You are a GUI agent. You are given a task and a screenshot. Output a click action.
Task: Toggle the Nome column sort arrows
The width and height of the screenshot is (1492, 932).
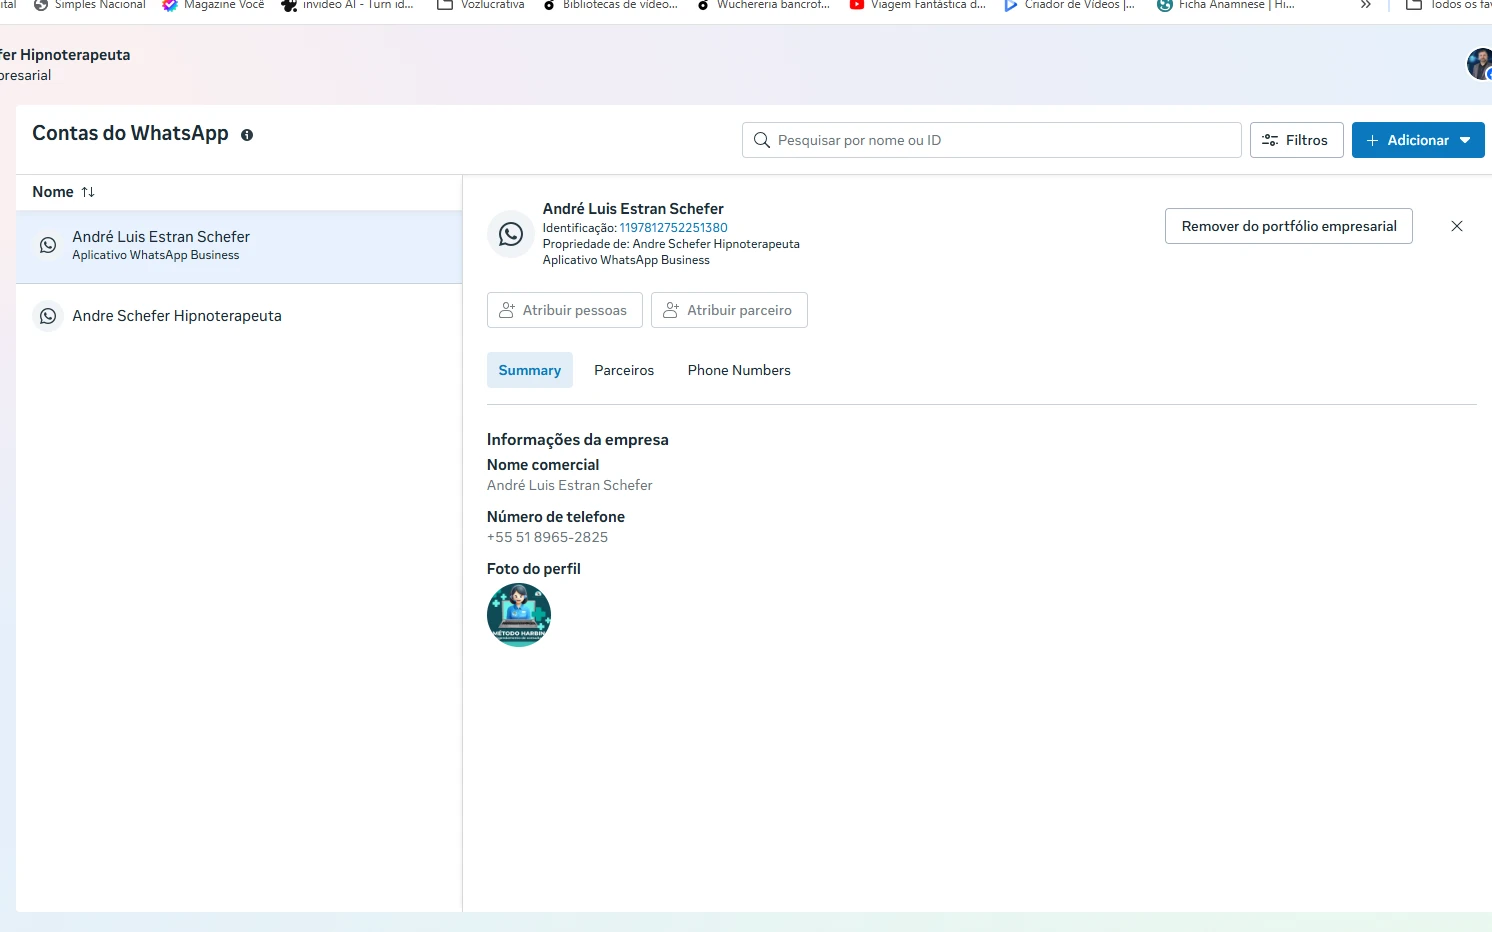point(88,191)
